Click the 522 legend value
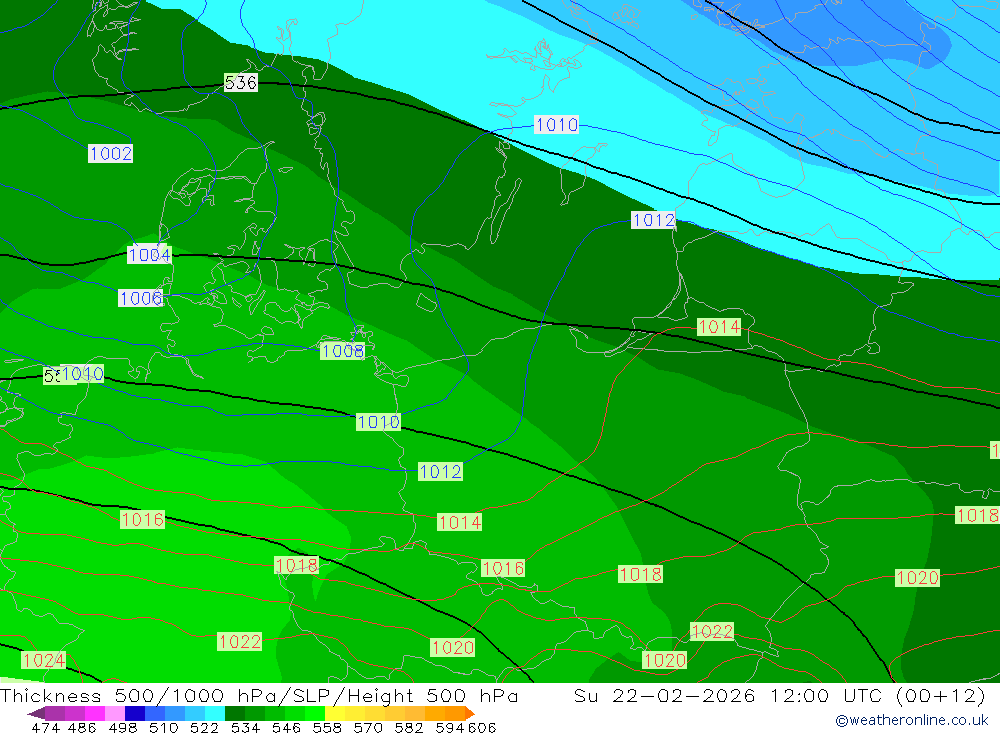1000x733 pixels. [x=205, y=728]
